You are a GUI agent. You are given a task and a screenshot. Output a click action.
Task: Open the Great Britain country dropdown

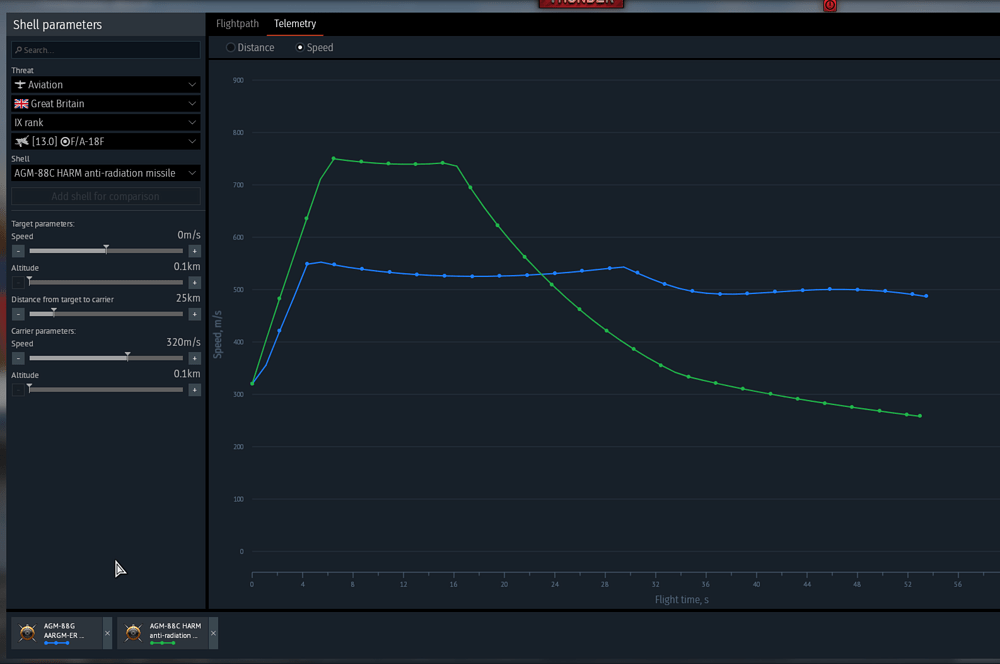106,103
